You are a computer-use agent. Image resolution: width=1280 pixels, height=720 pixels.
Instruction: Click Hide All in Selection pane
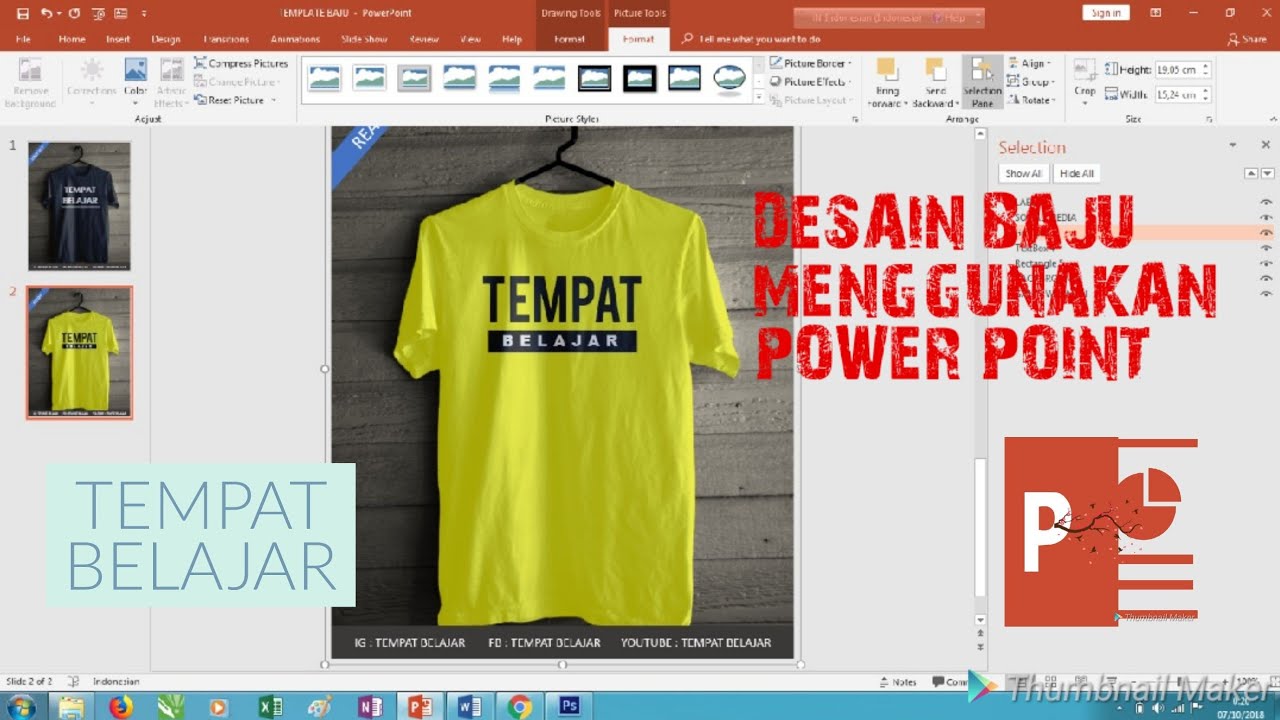pos(1076,173)
